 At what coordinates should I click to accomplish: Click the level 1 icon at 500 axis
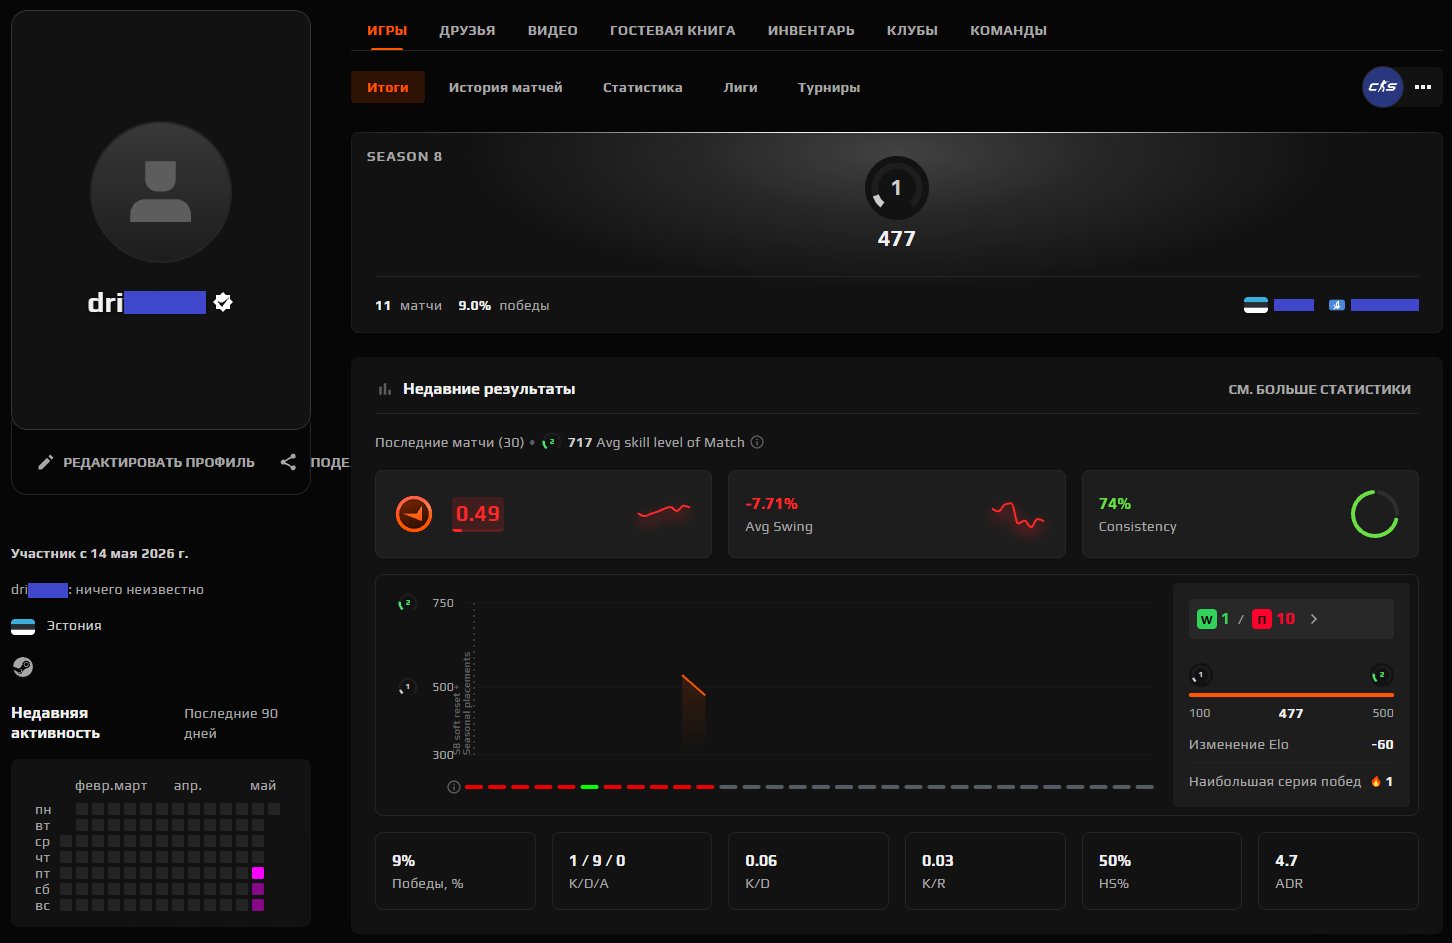406,687
